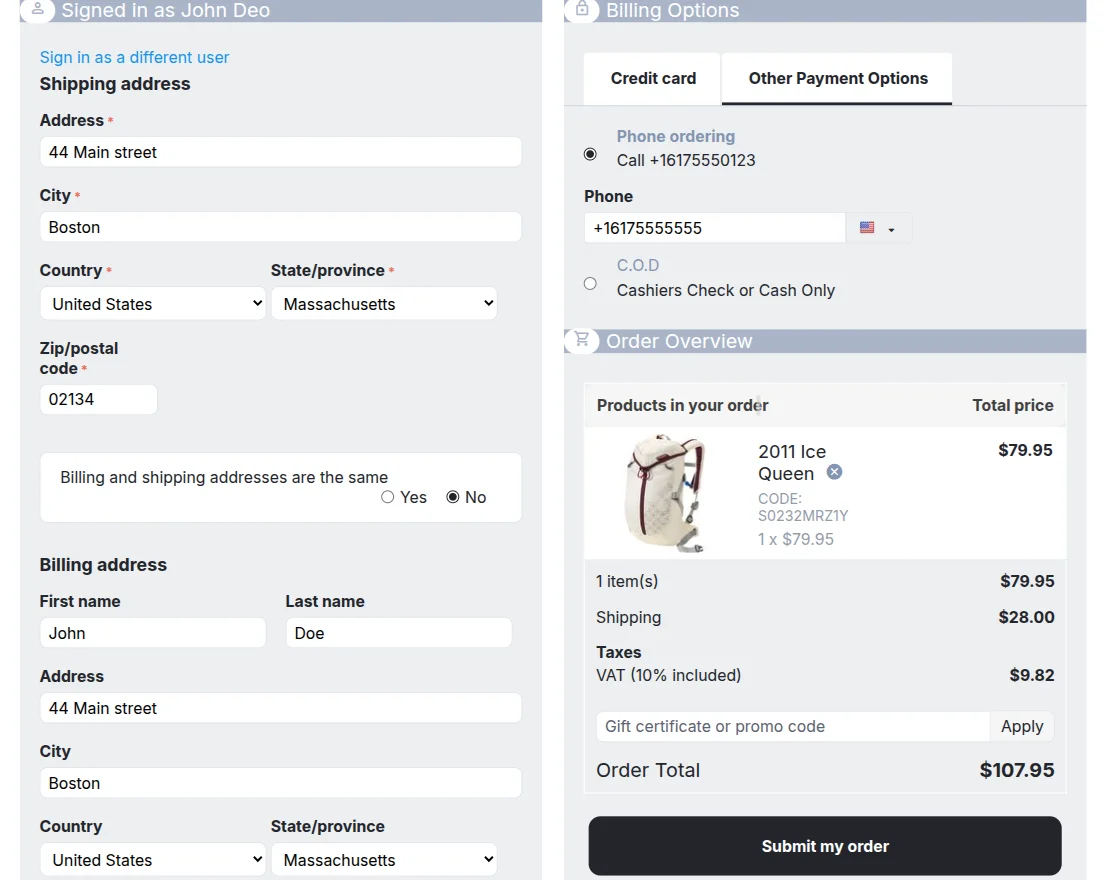Remove 2011 Ice Queen using the x icon
This screenshot has height=880, width=1120.
pos(834,472)
